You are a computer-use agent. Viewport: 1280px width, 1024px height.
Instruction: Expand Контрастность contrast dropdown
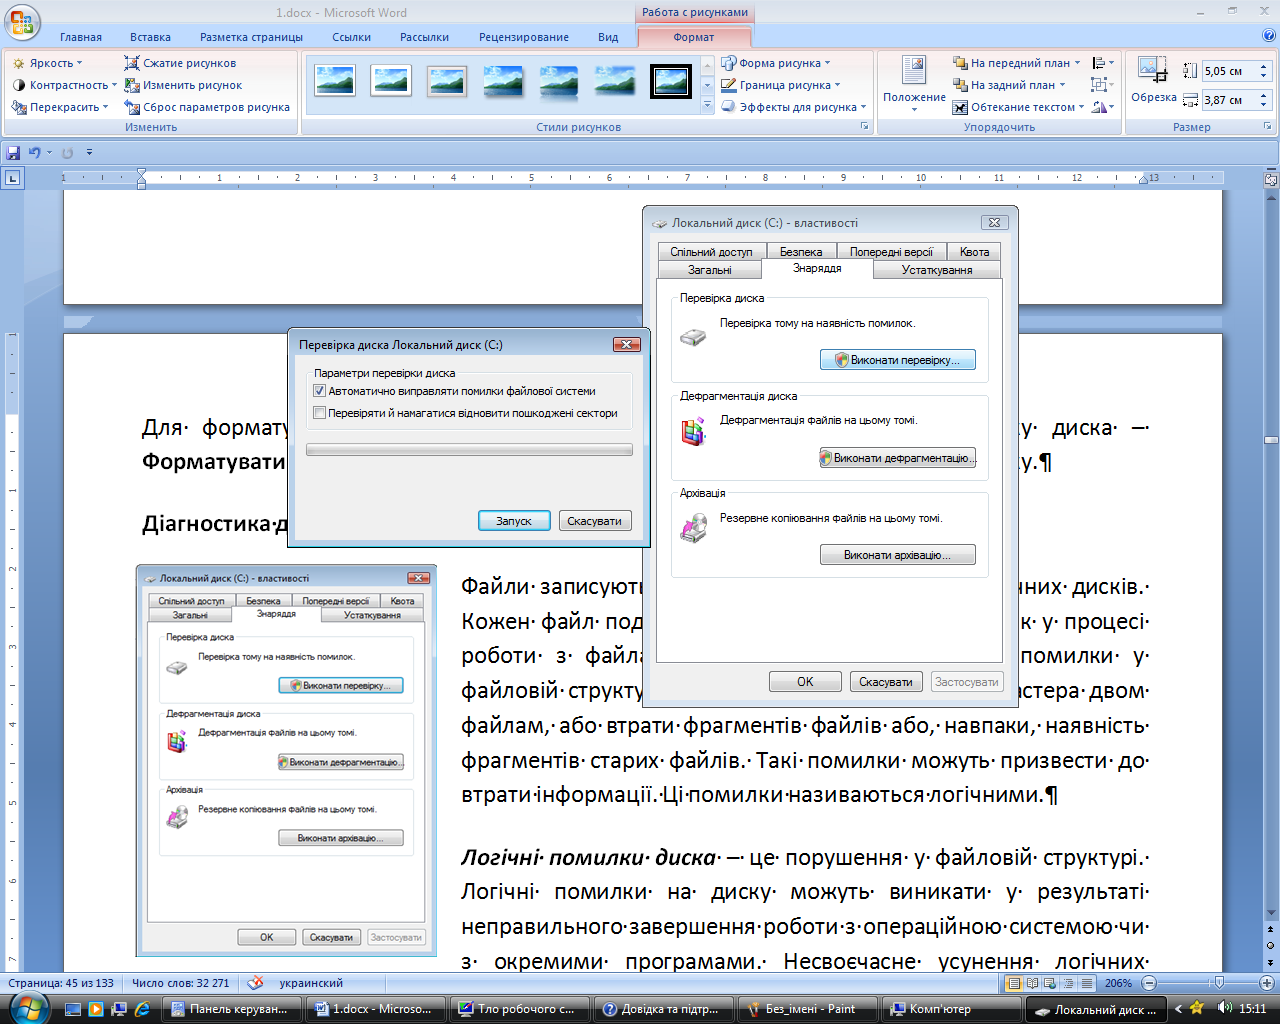coord(64,85)
